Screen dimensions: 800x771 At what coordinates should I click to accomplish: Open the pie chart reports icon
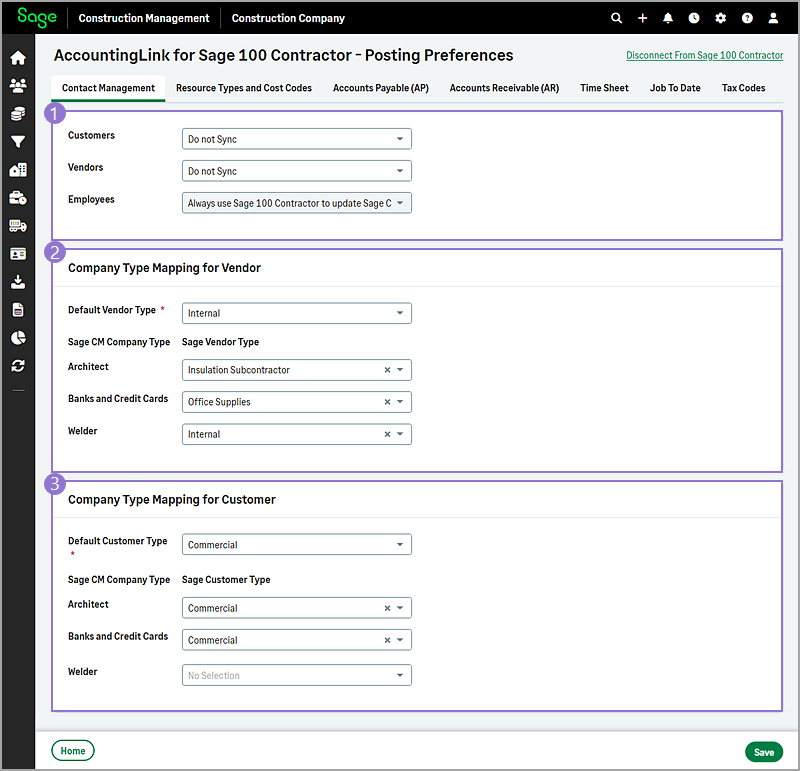(18, 338)
